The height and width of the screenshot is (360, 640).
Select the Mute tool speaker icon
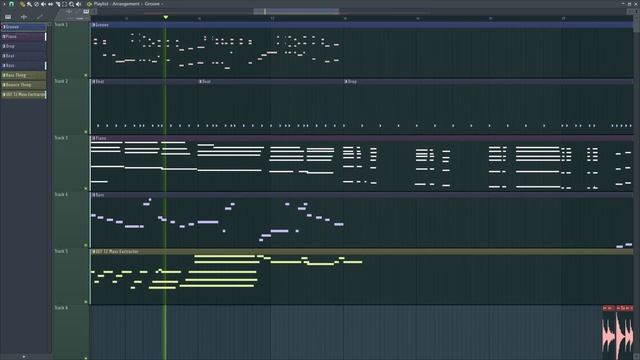click(x=43, y=4)
